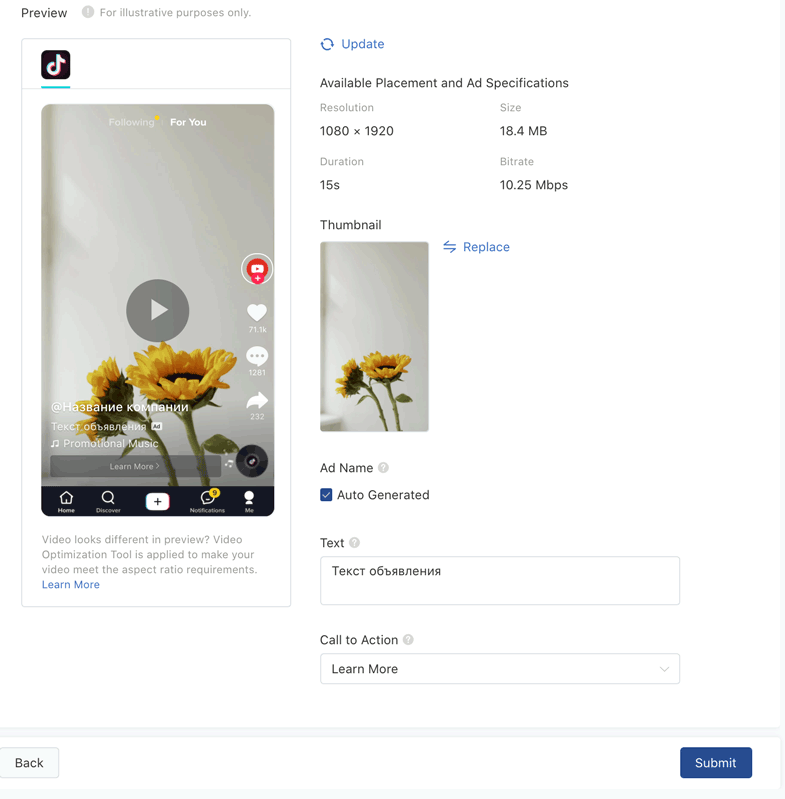Click the Notifications icon in preview navbar
The height and width of the screenshot is (799, 785).
207,500
